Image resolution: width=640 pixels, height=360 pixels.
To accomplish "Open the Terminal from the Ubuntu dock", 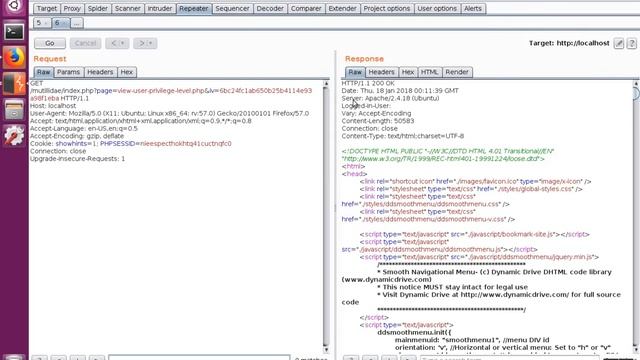I will [14, 31].
